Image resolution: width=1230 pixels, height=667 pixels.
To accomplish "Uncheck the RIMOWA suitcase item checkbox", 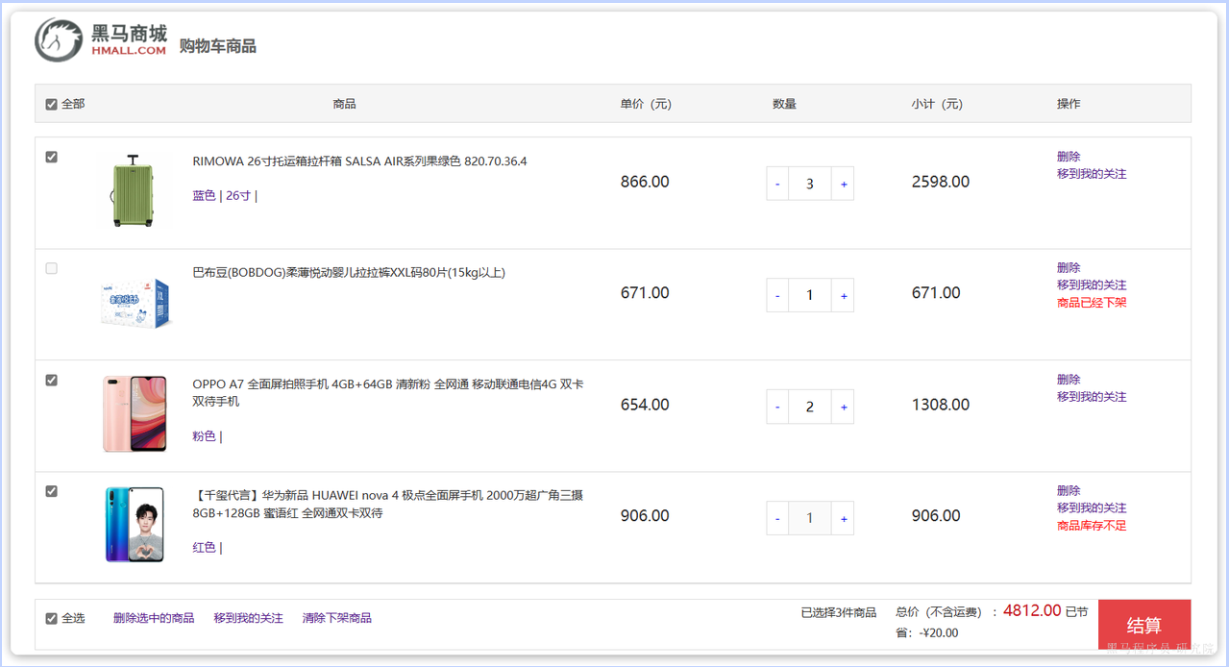I will (x=52, y=157).
